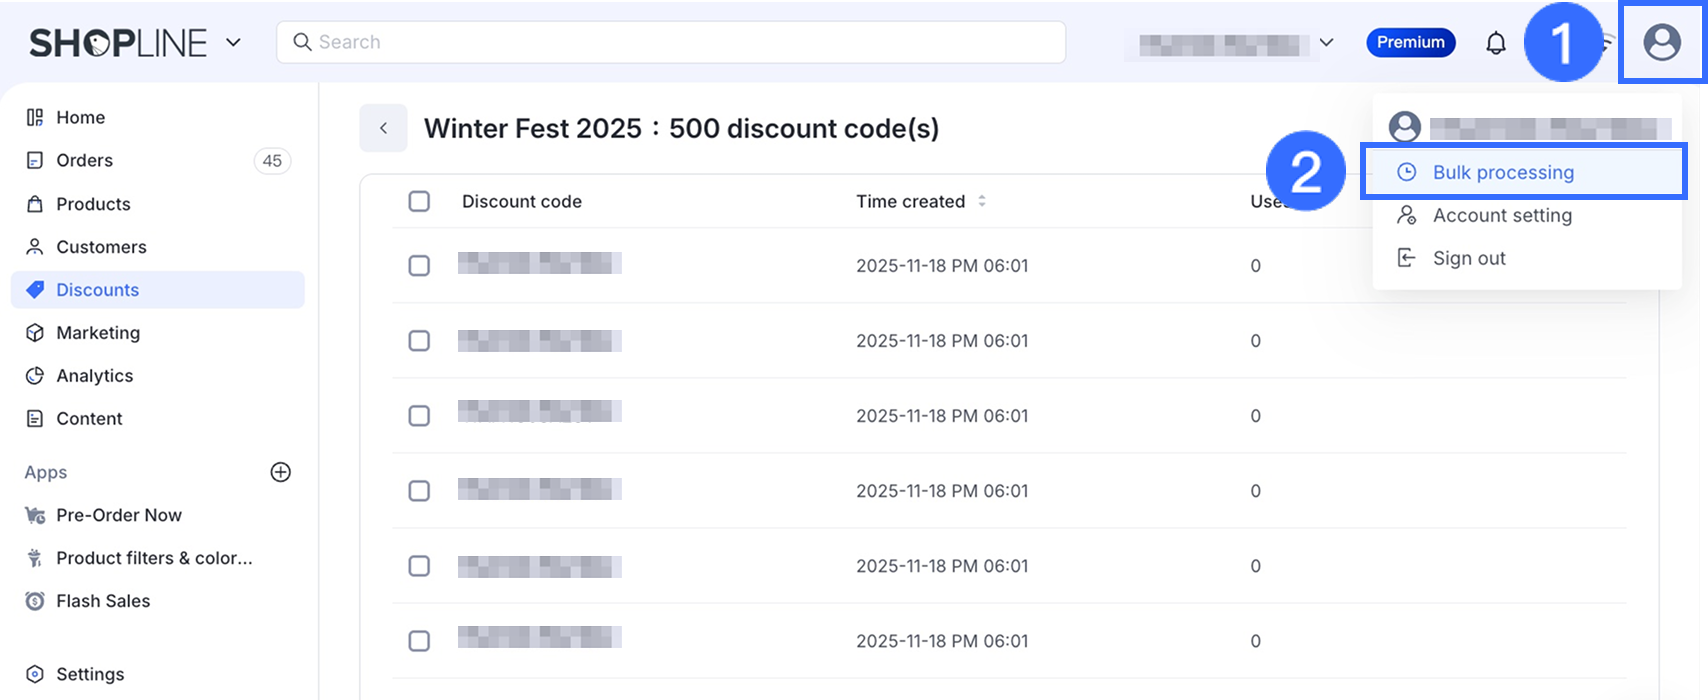Open the user profile avatar menu
1708x700 pixels.
point(1662,43)
